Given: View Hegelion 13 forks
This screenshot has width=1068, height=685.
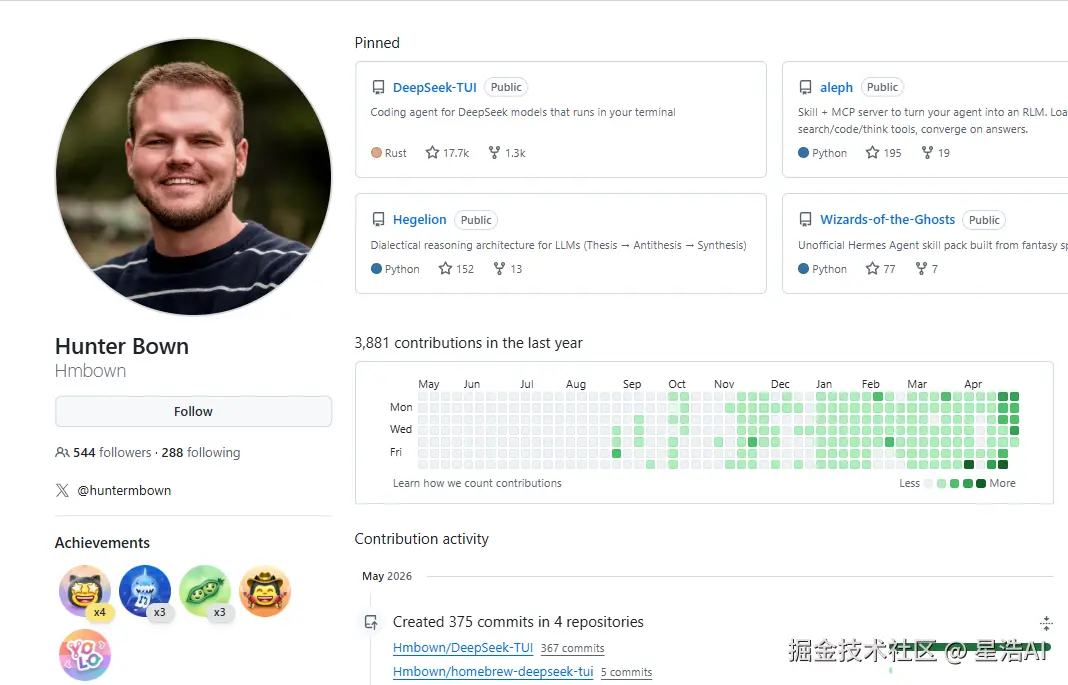Looking at the screenshot, I should tap(507, 269).
